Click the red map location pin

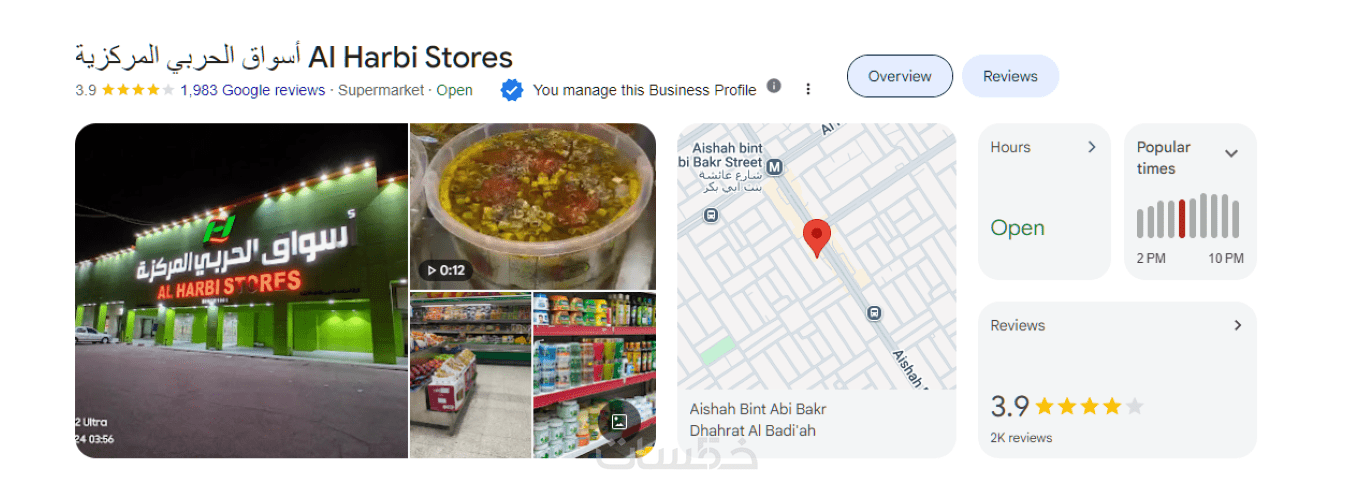[817, 238]
